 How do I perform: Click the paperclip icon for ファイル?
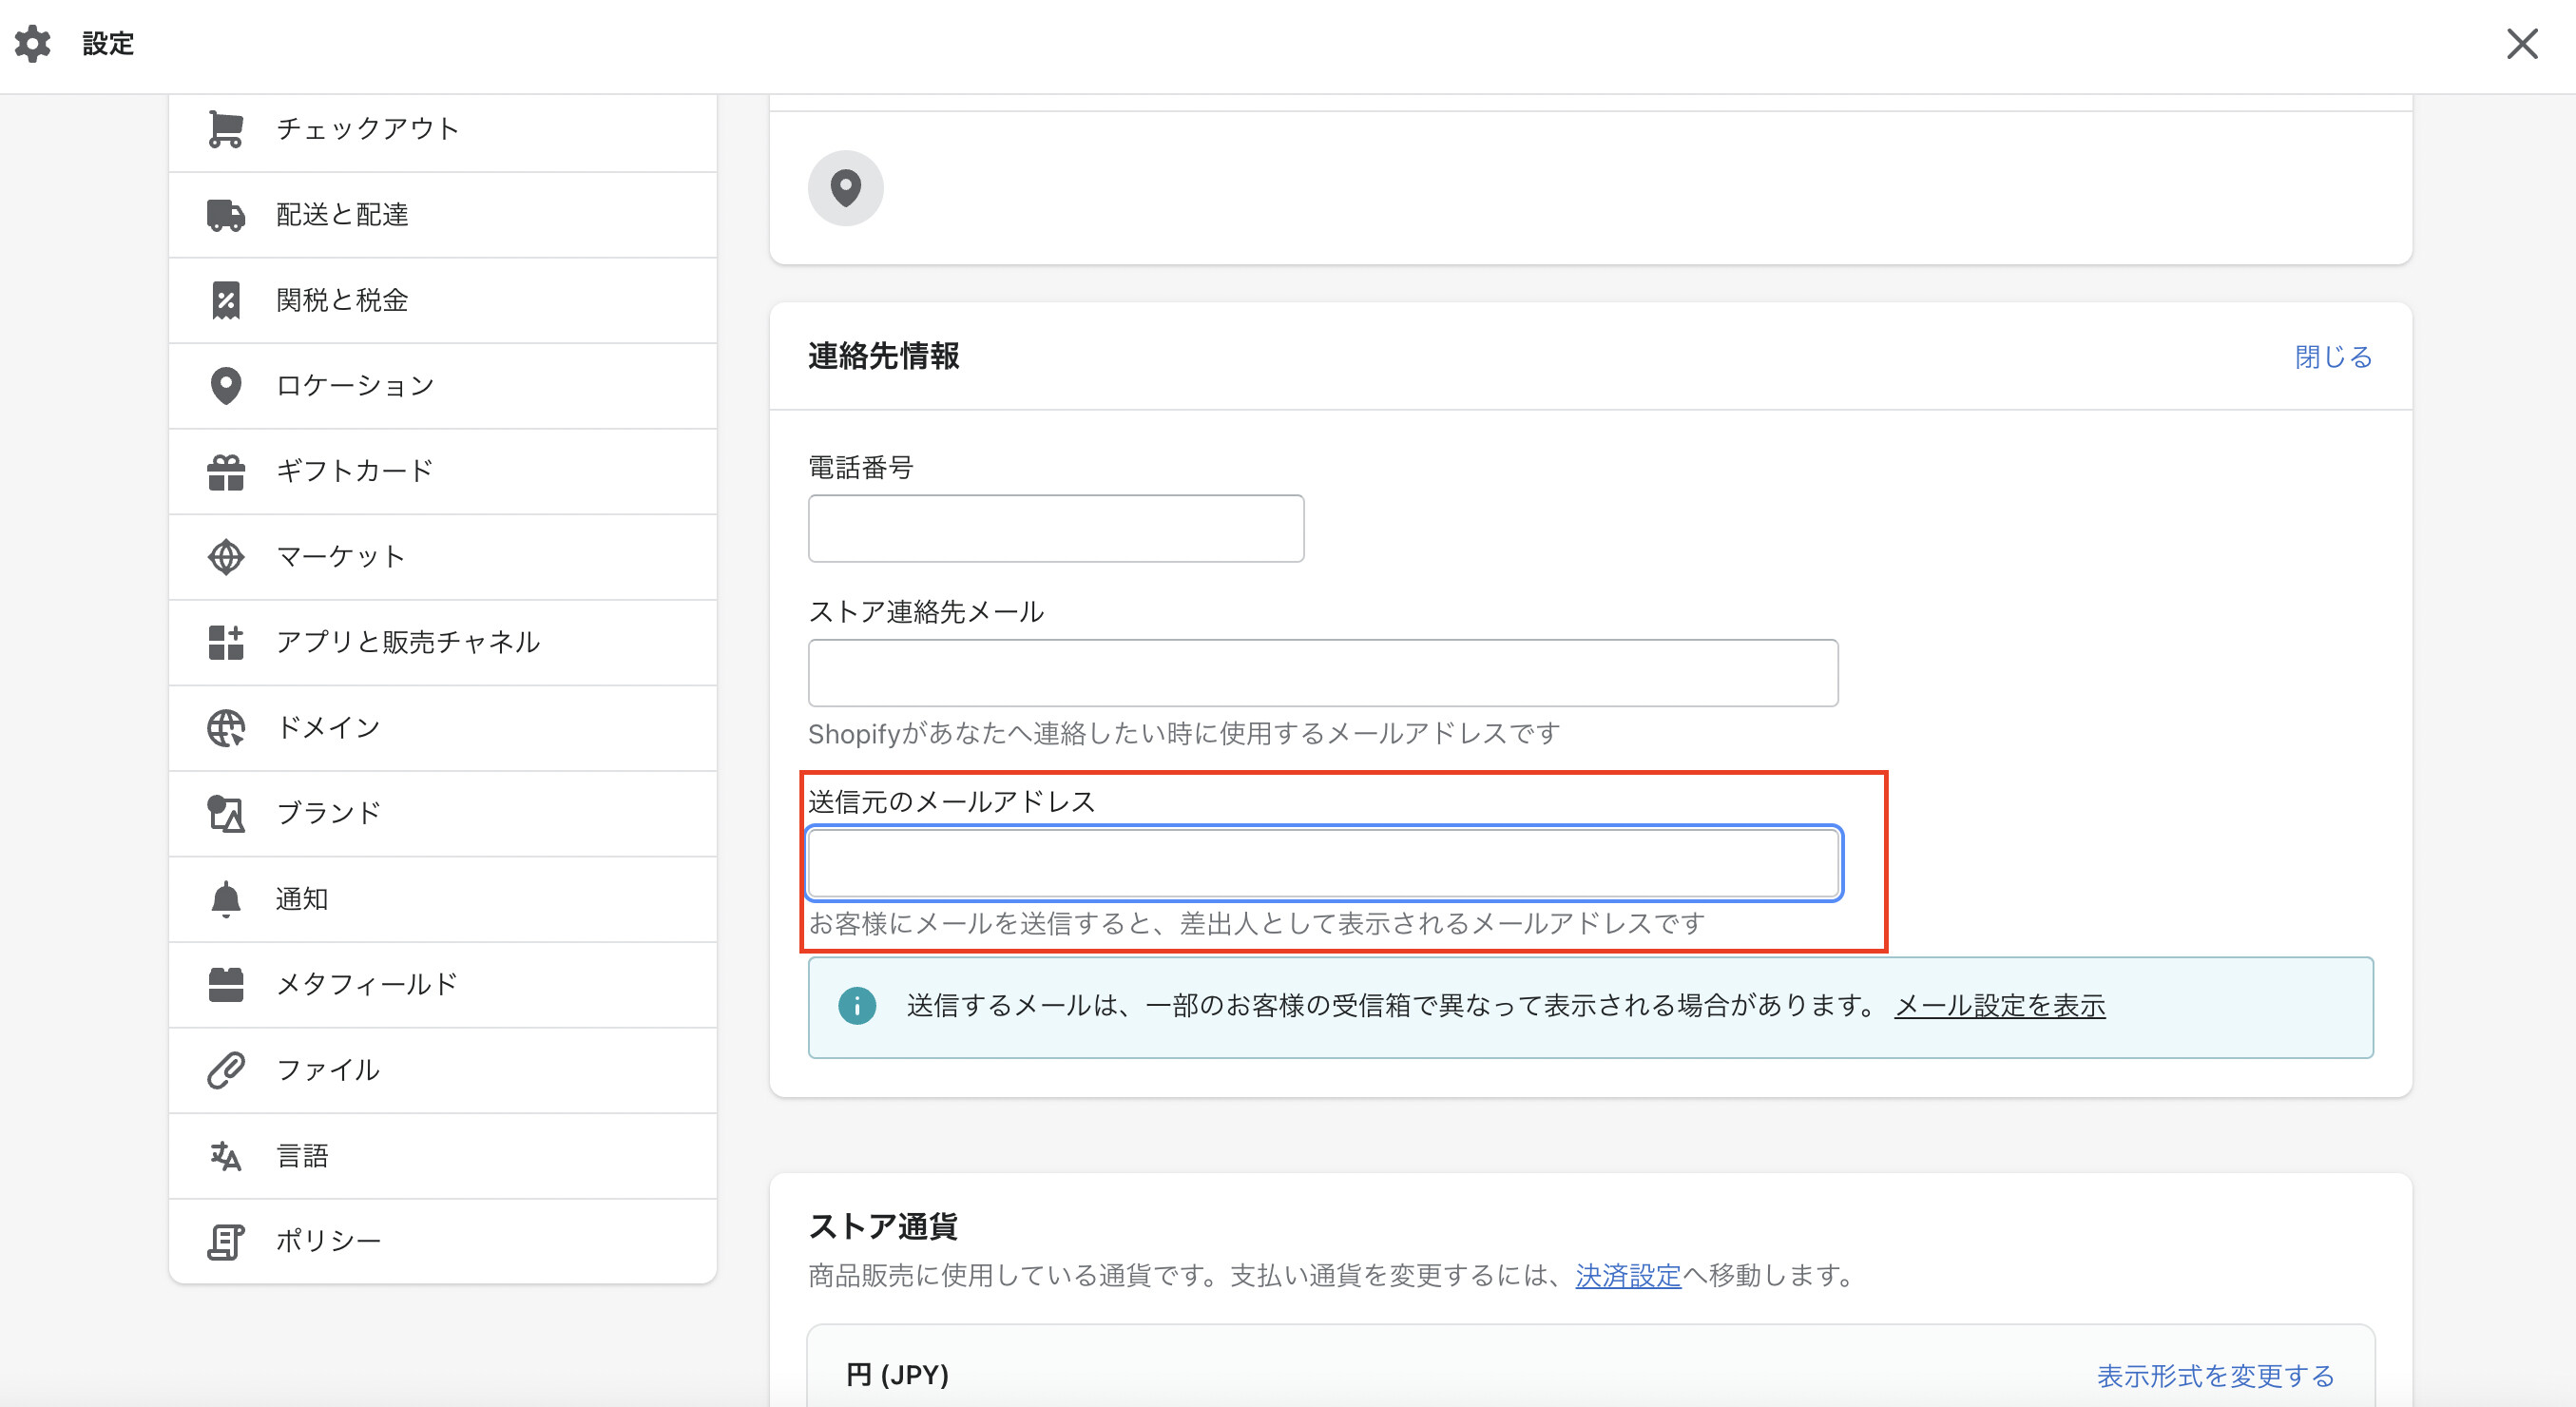226,1070
